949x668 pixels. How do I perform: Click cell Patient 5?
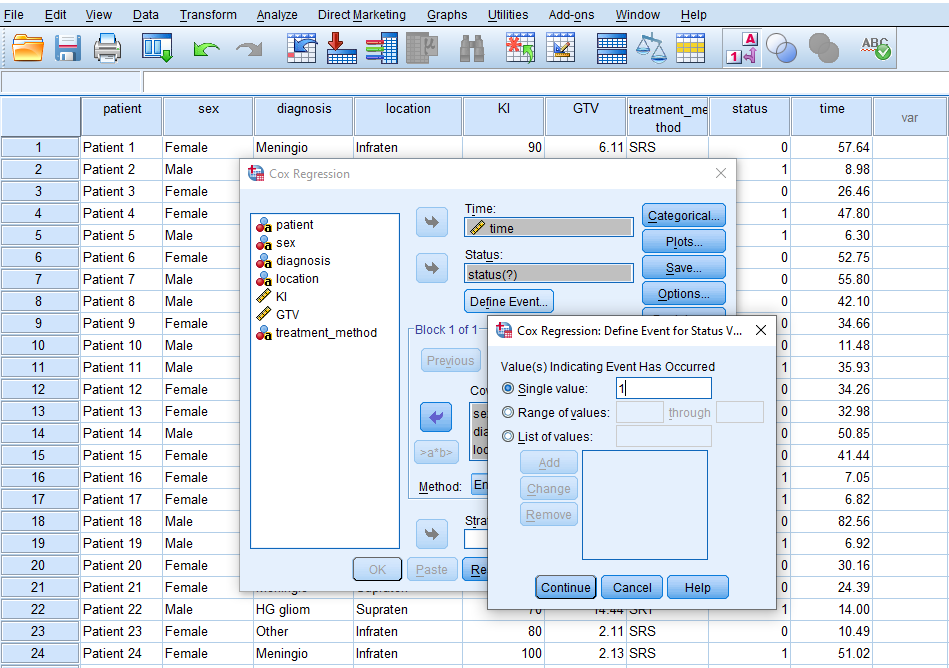pos(121,235)
